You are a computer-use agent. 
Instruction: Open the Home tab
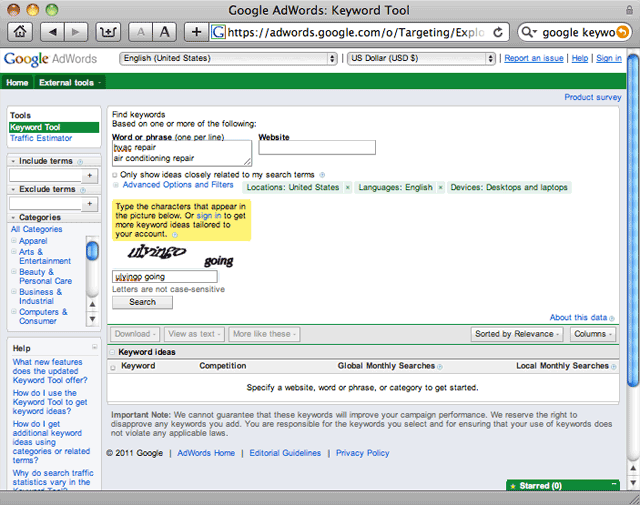pyautogui.click(x=17, y=82)
